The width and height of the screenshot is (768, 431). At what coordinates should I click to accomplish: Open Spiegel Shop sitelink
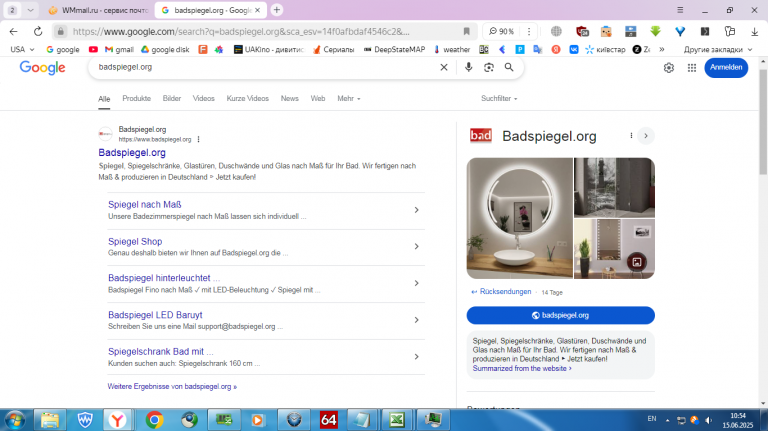point(135,241)
